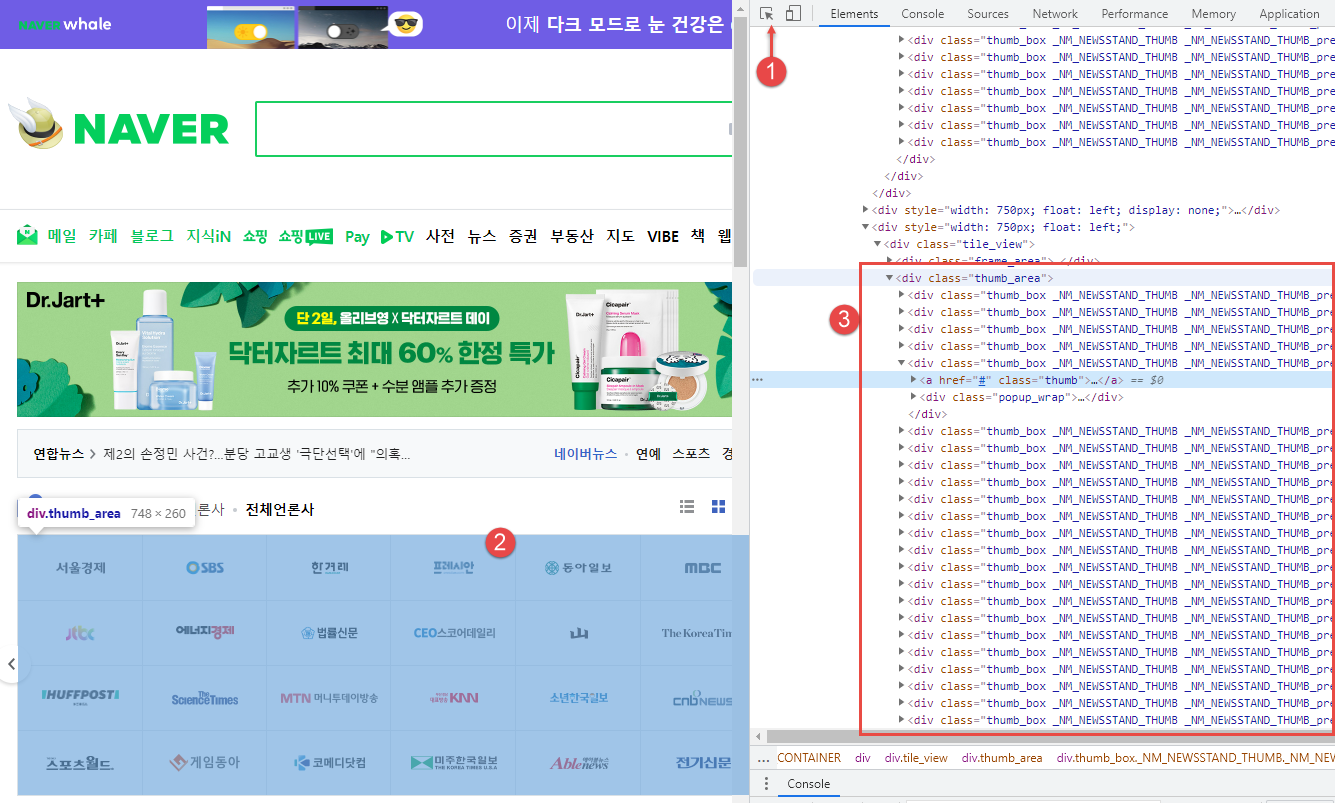Click the NAVER whale logo in banner
This screenshot has height=803, width=1335.
pyautogui.click(x=65, y=24)
